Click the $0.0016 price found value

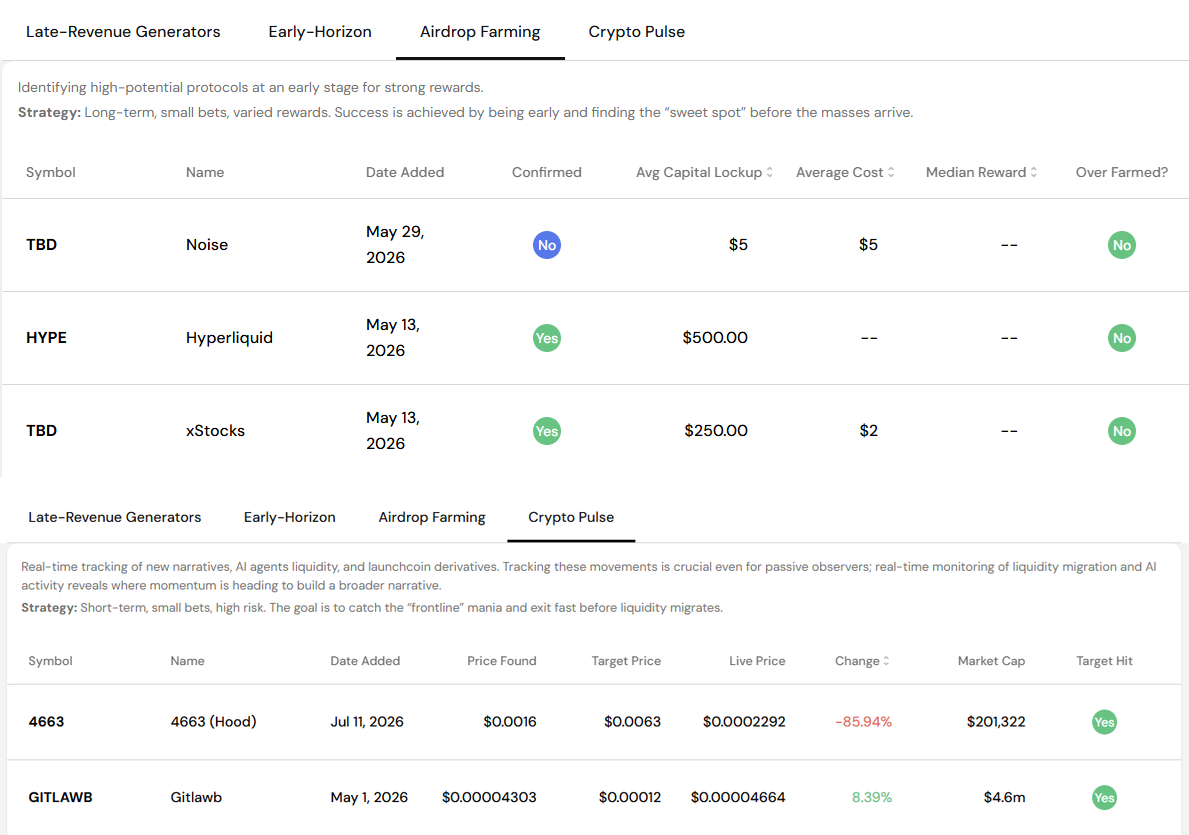pos(510,721)
